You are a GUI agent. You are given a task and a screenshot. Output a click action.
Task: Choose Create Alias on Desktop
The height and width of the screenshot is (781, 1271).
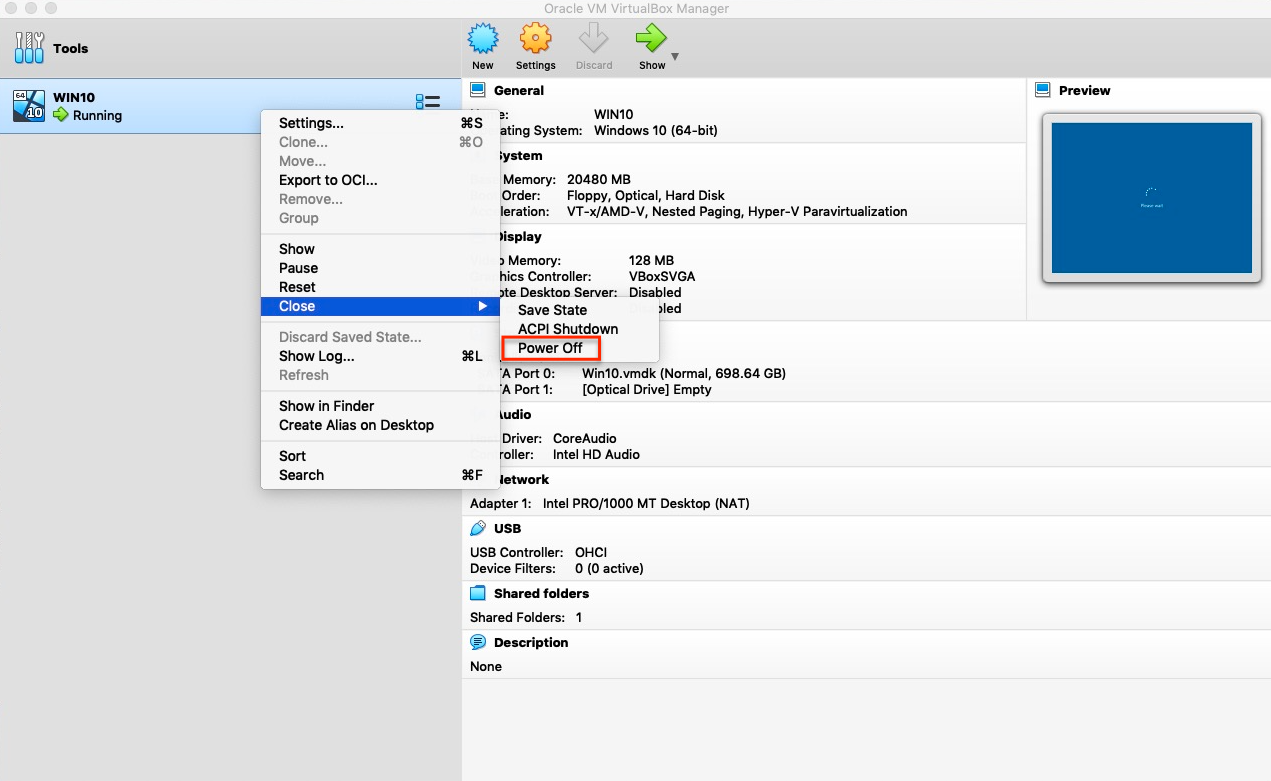380,425
